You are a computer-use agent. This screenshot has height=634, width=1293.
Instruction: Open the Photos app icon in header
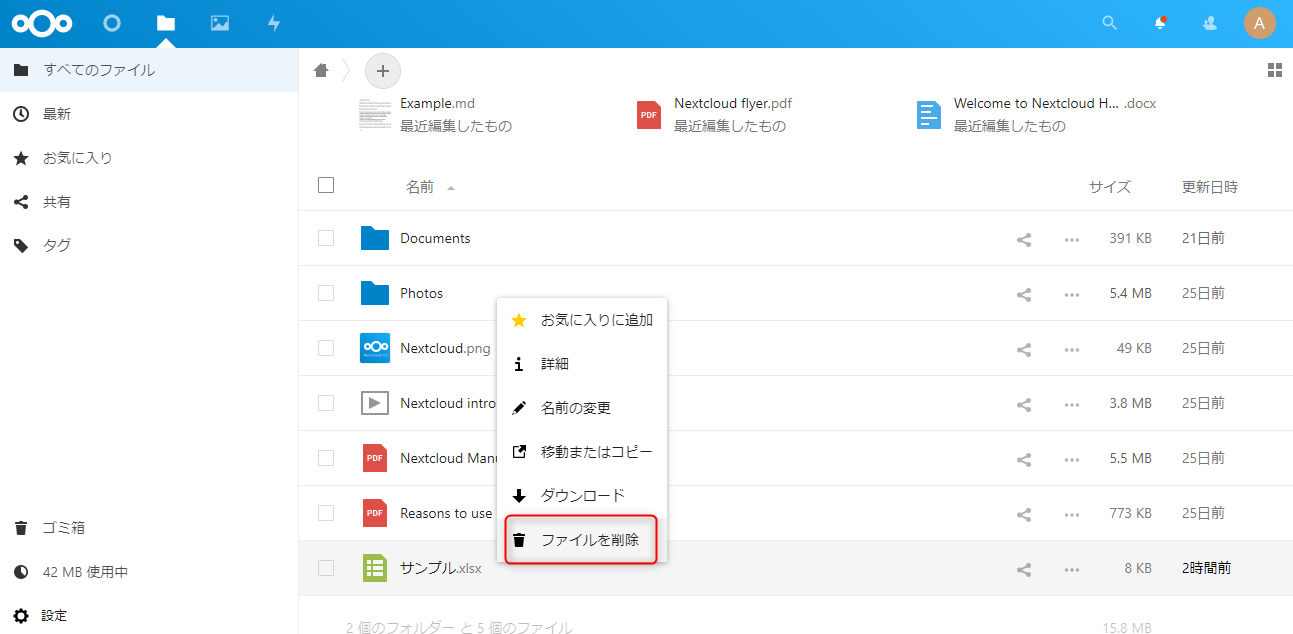tap(220, 23)
